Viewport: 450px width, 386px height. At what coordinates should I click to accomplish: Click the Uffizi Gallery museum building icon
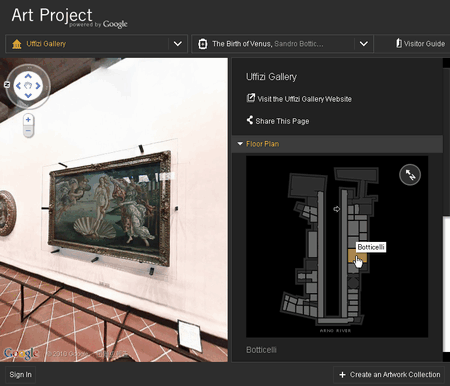tap(17, 44)
